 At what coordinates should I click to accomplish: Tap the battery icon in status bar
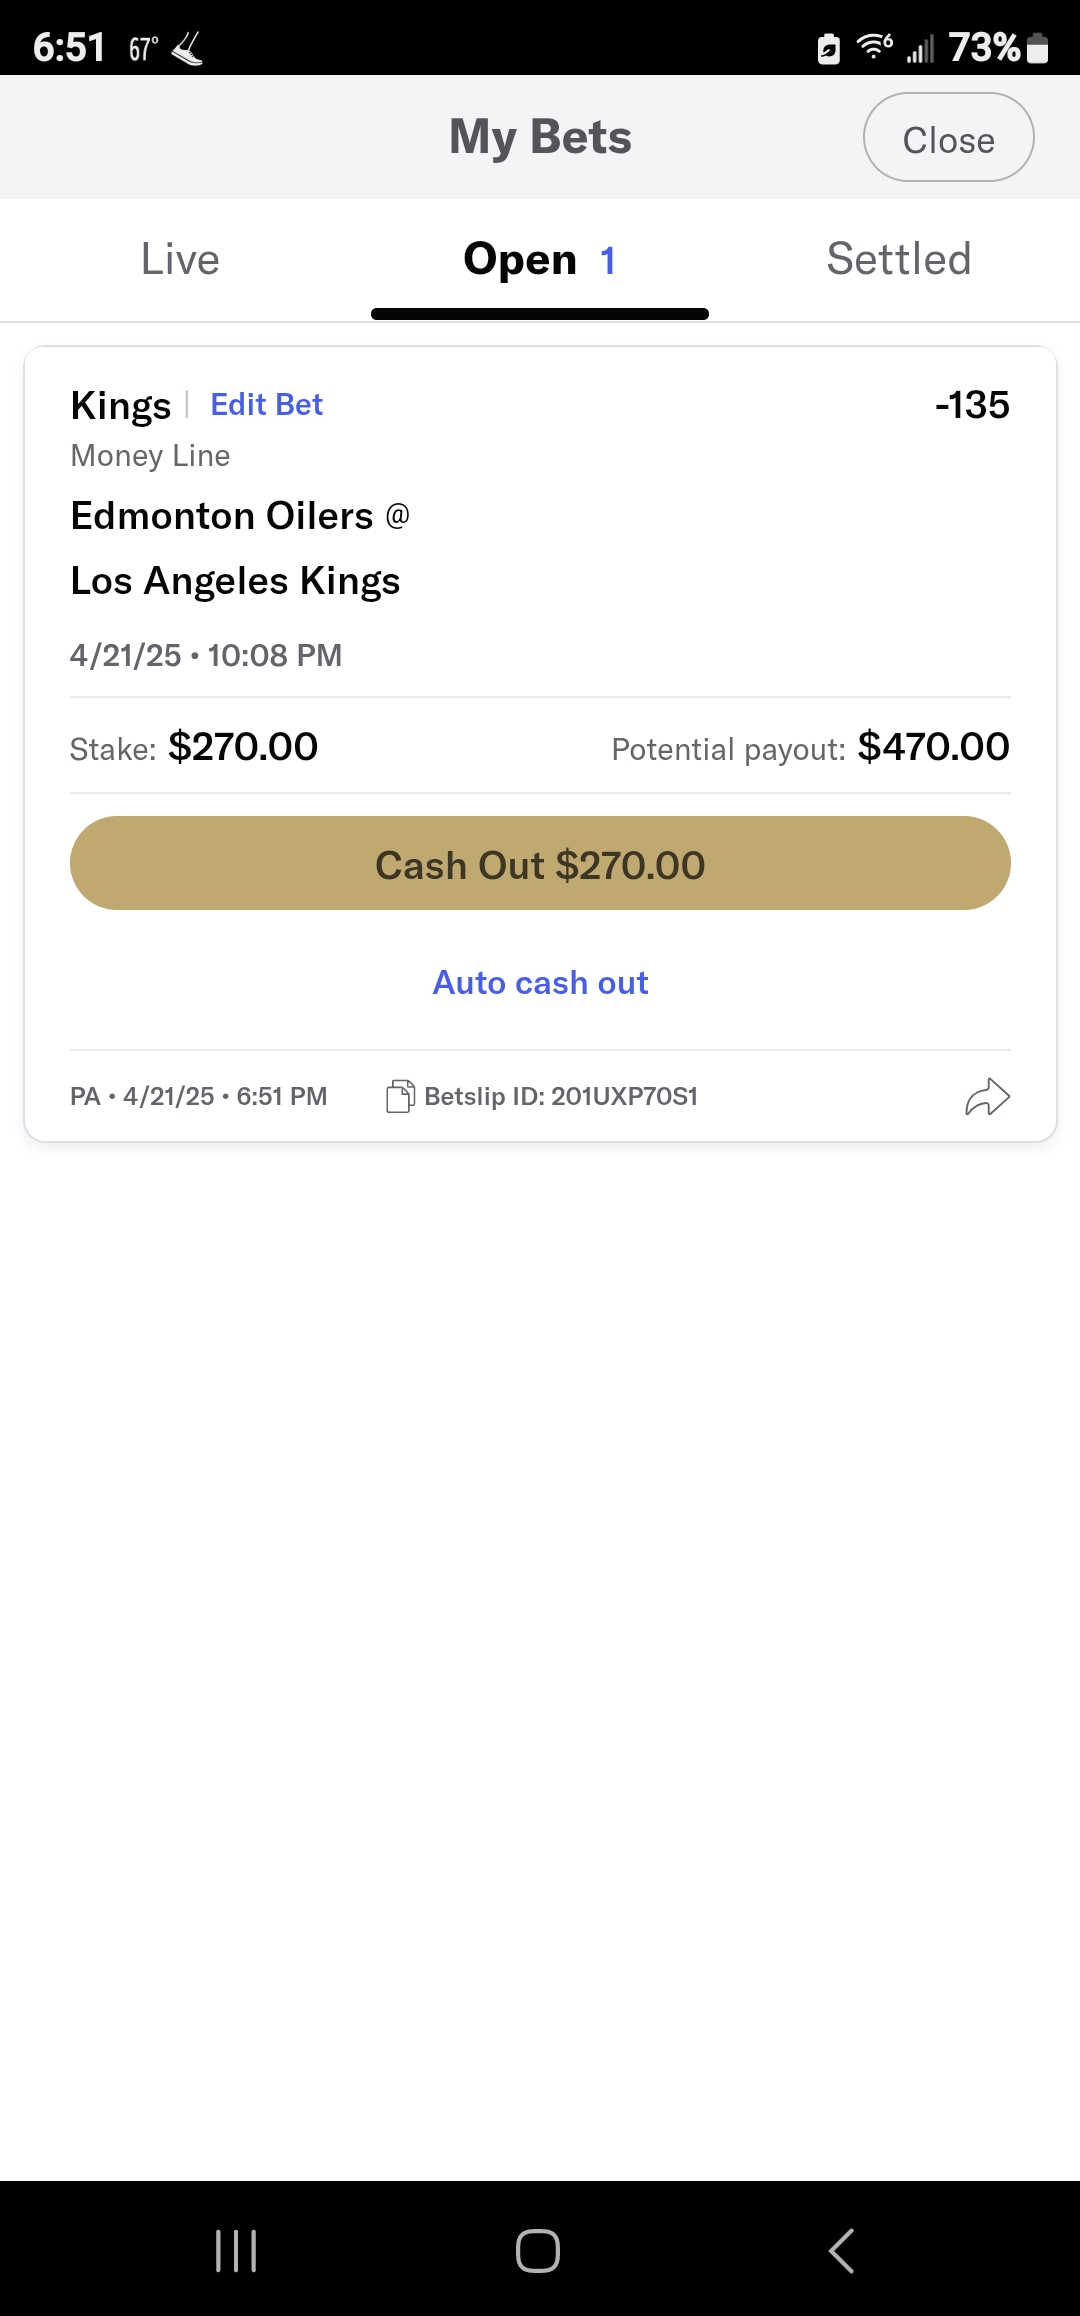pos(1038,48)
